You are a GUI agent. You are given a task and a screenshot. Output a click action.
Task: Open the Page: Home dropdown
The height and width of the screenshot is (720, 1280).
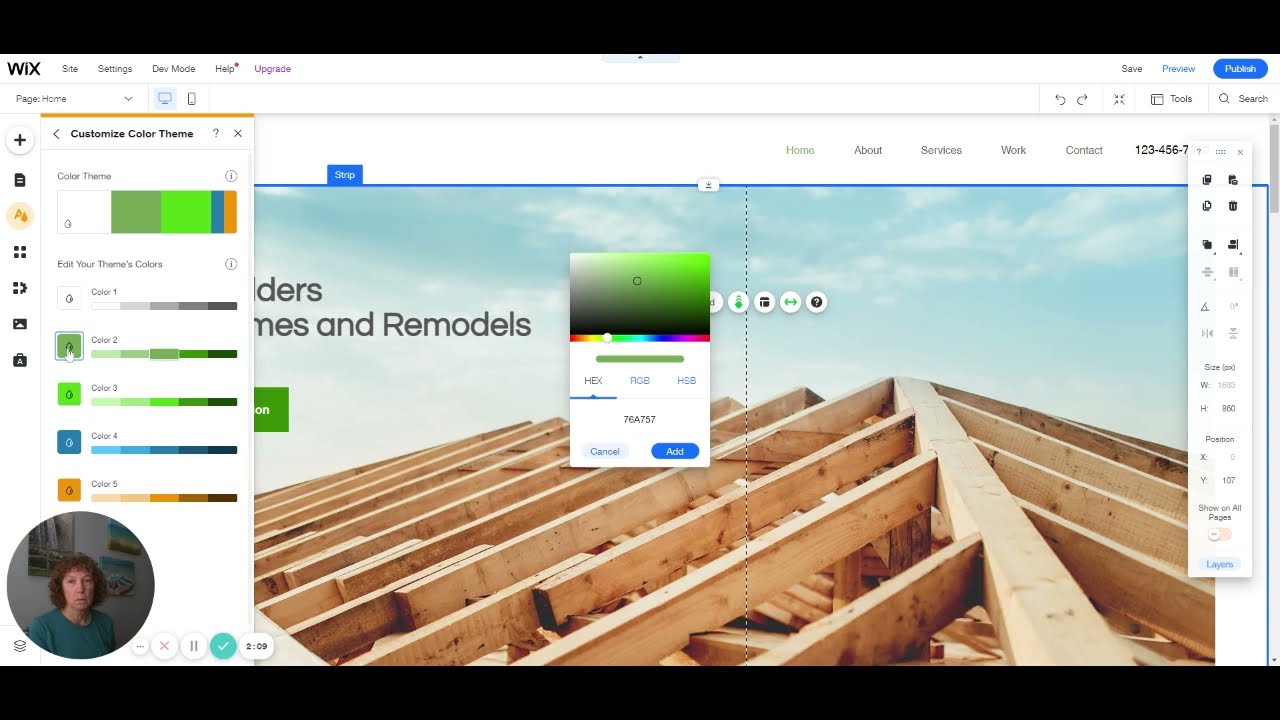pyautogui.click(x=74, y=99)
